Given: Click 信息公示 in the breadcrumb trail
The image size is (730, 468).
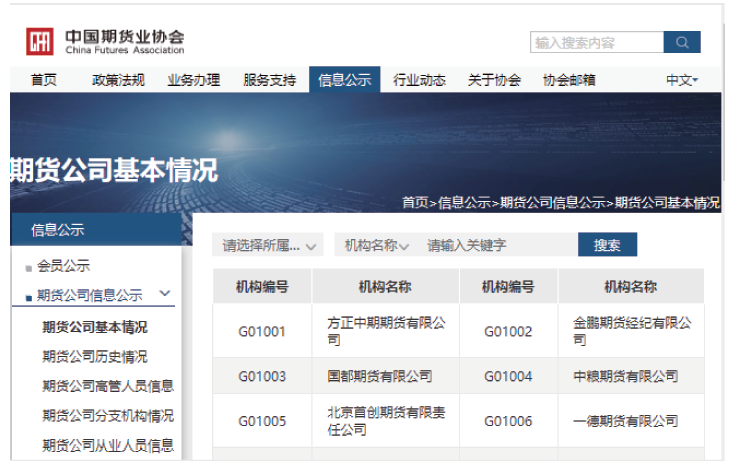Looking at the screenshot, I should click(465, 203).
